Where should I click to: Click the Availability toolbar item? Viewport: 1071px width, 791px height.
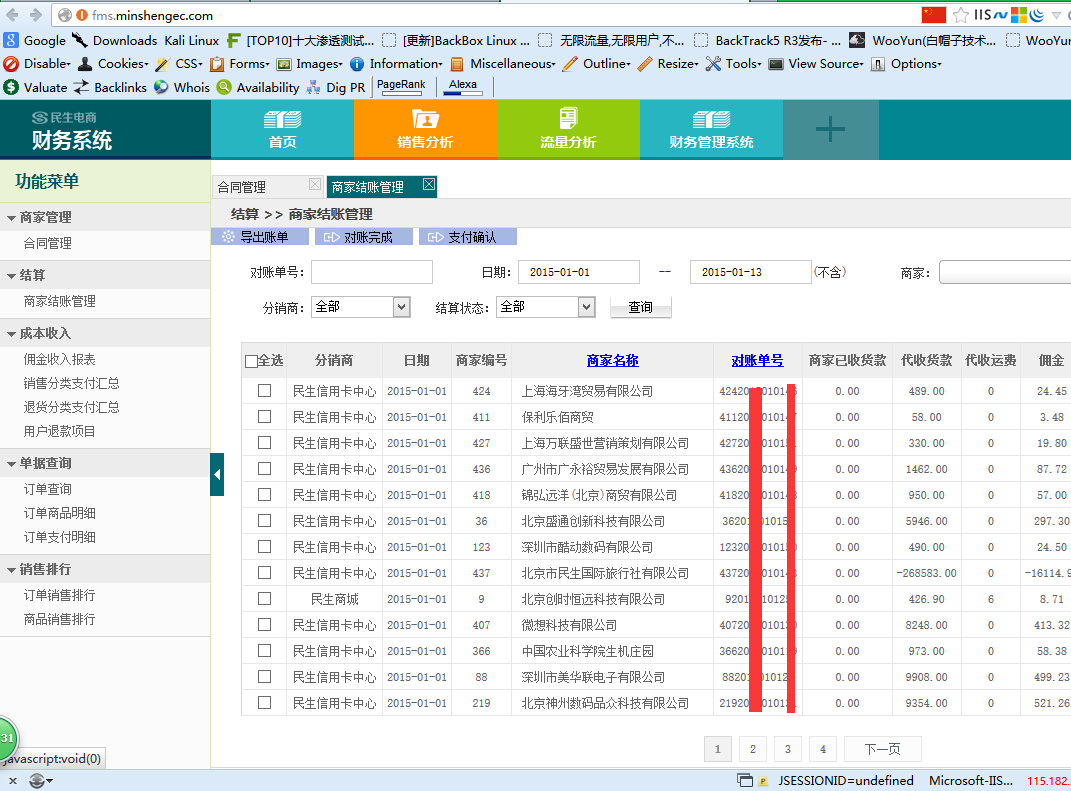coord(258,87)
